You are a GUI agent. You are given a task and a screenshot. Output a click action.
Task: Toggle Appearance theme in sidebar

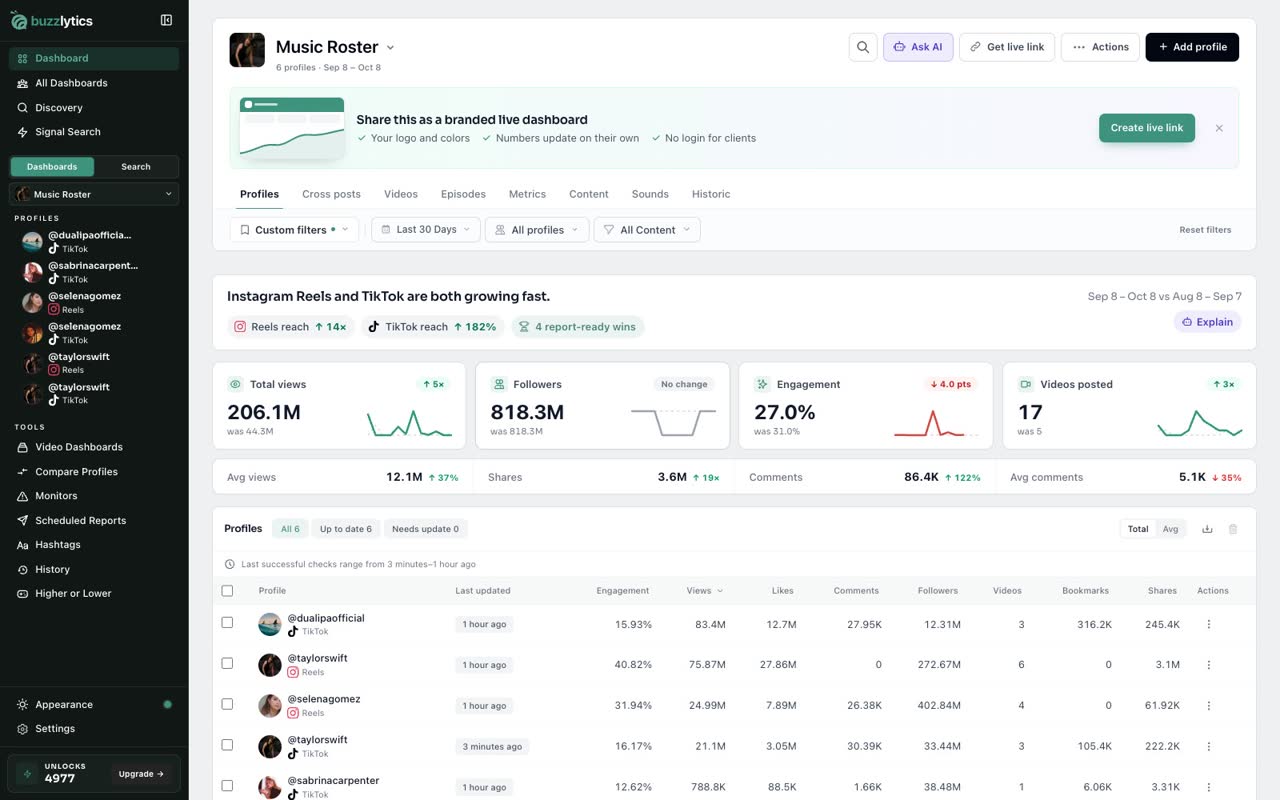(x=94, y=705)
